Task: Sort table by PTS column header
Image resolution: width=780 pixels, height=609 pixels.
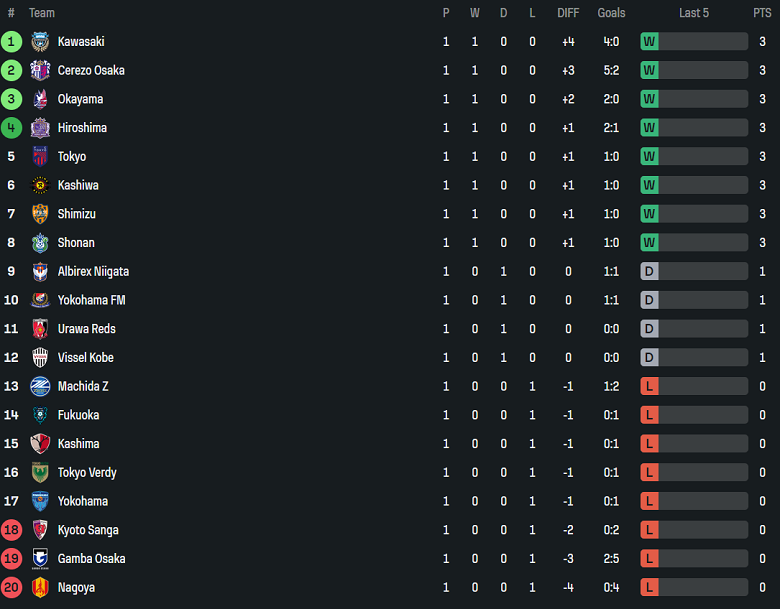Action: (762, 13)
